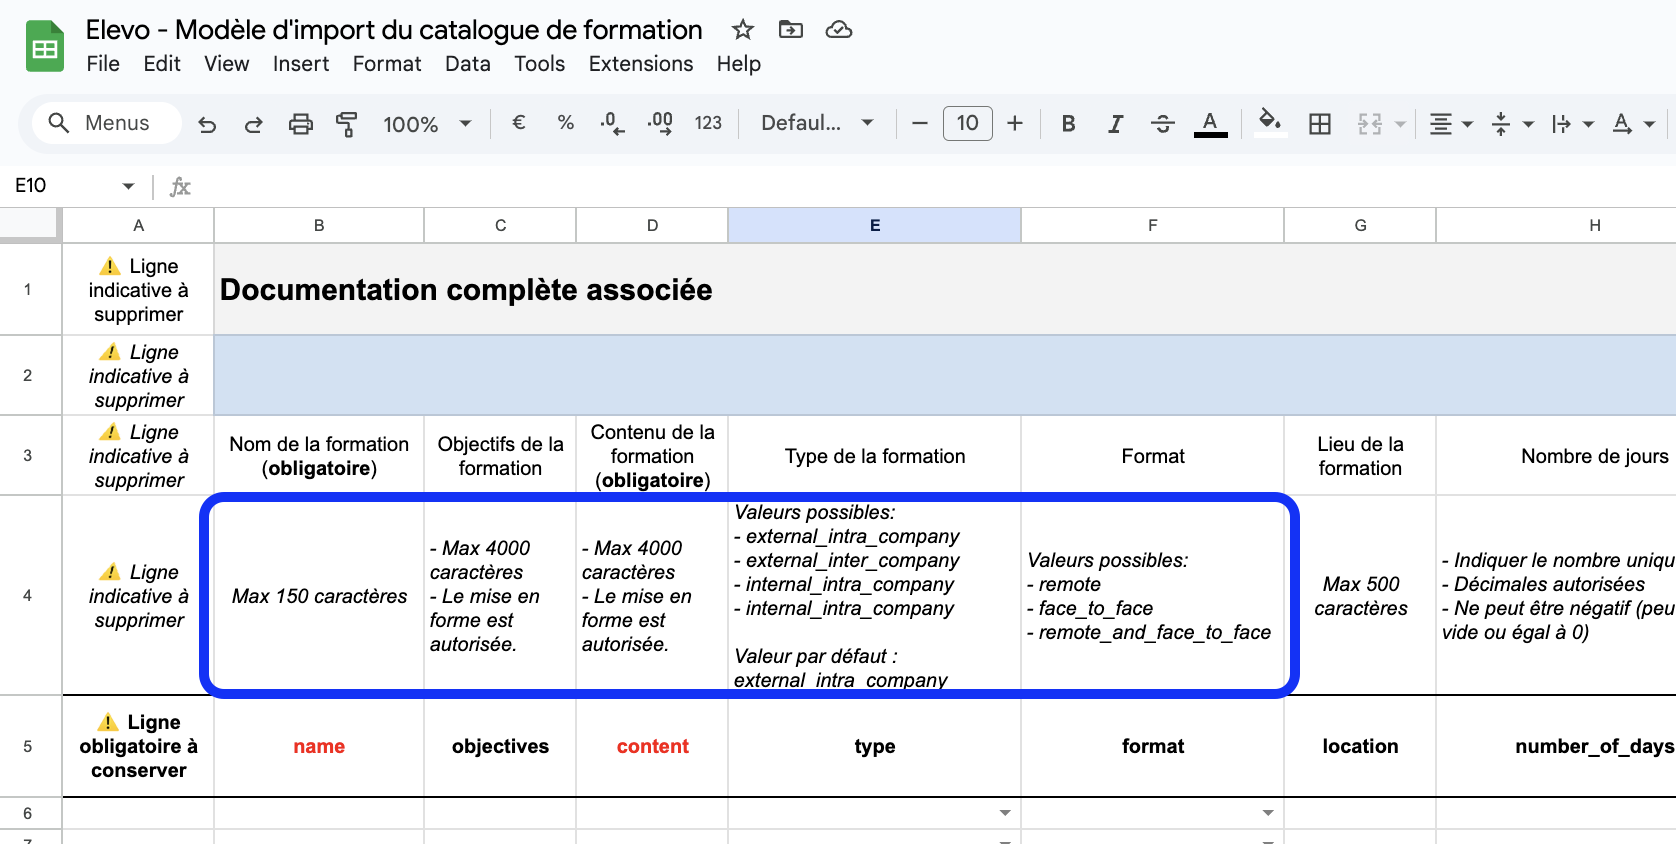Toggle italic formatting
Viewport: 1676px width, 844px height.
tap(1115, 123)
